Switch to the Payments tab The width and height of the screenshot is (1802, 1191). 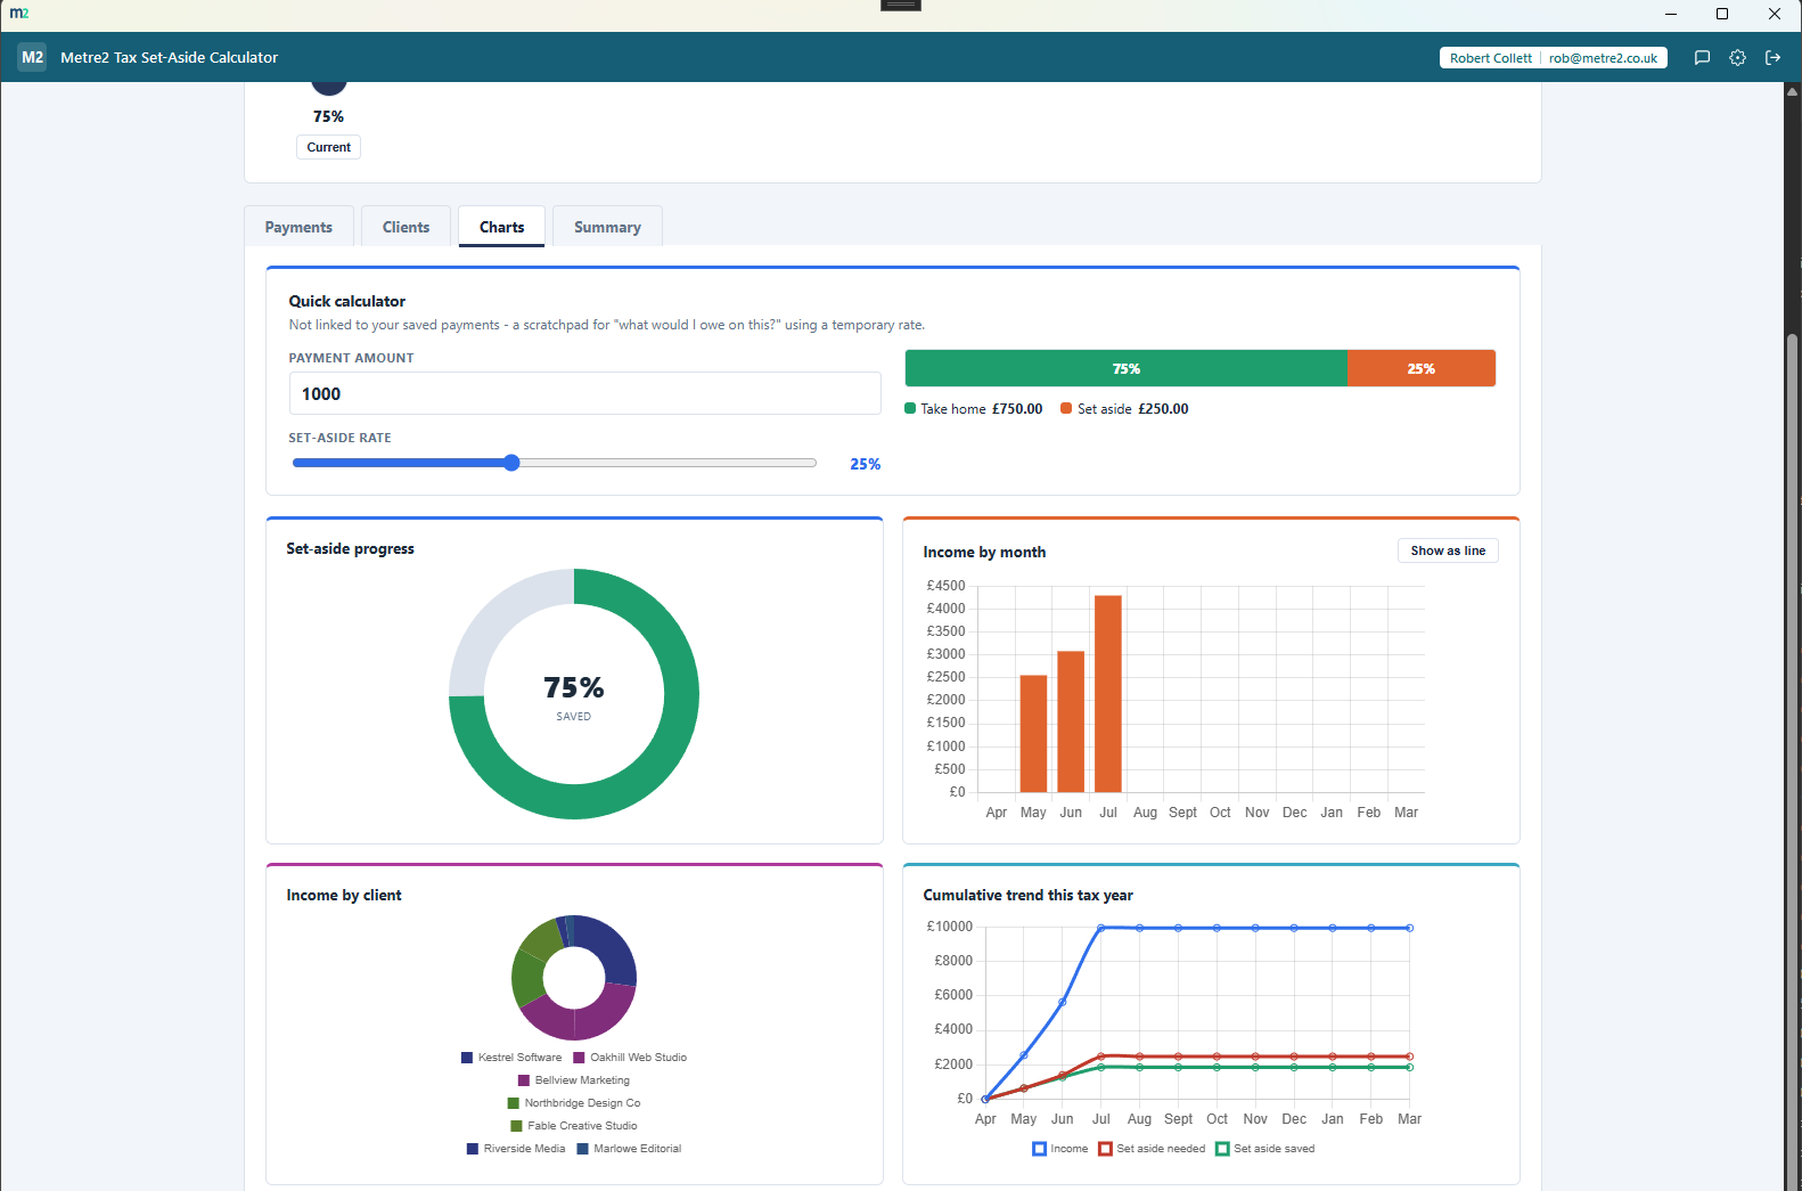coord(299,227)
